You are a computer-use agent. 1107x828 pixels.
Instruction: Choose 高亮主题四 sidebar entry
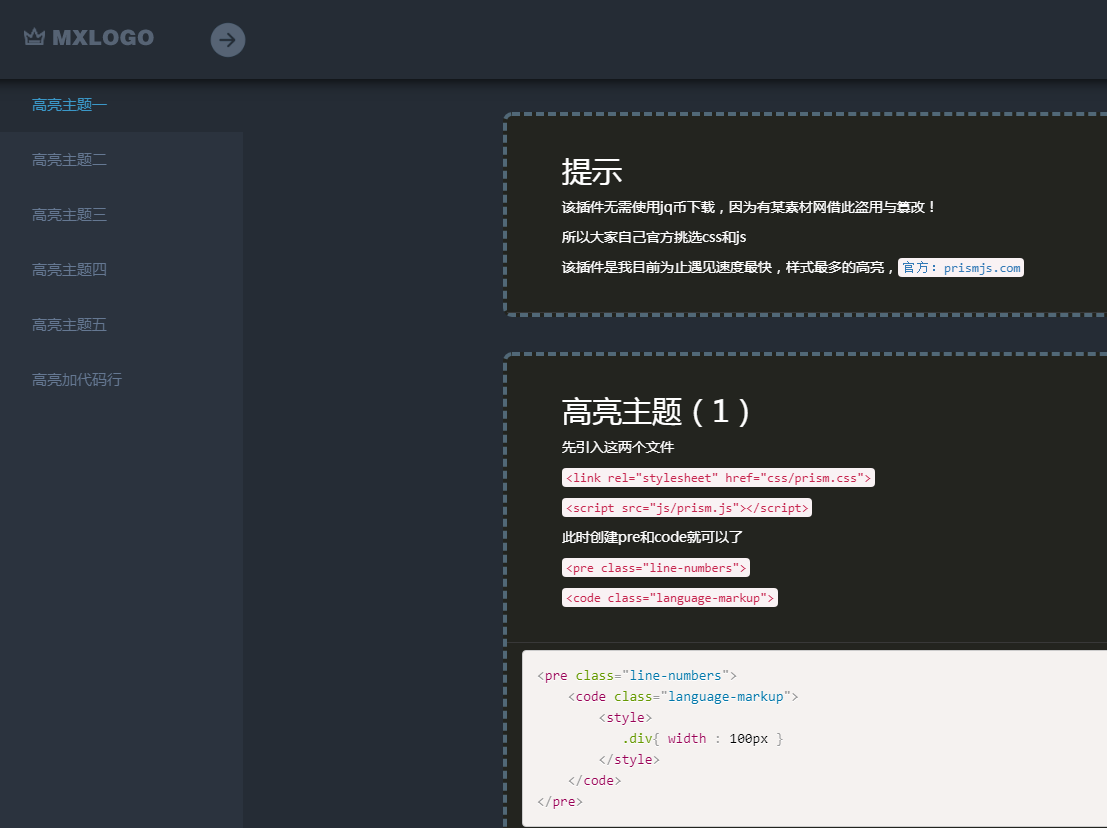[x=69, y=270]
